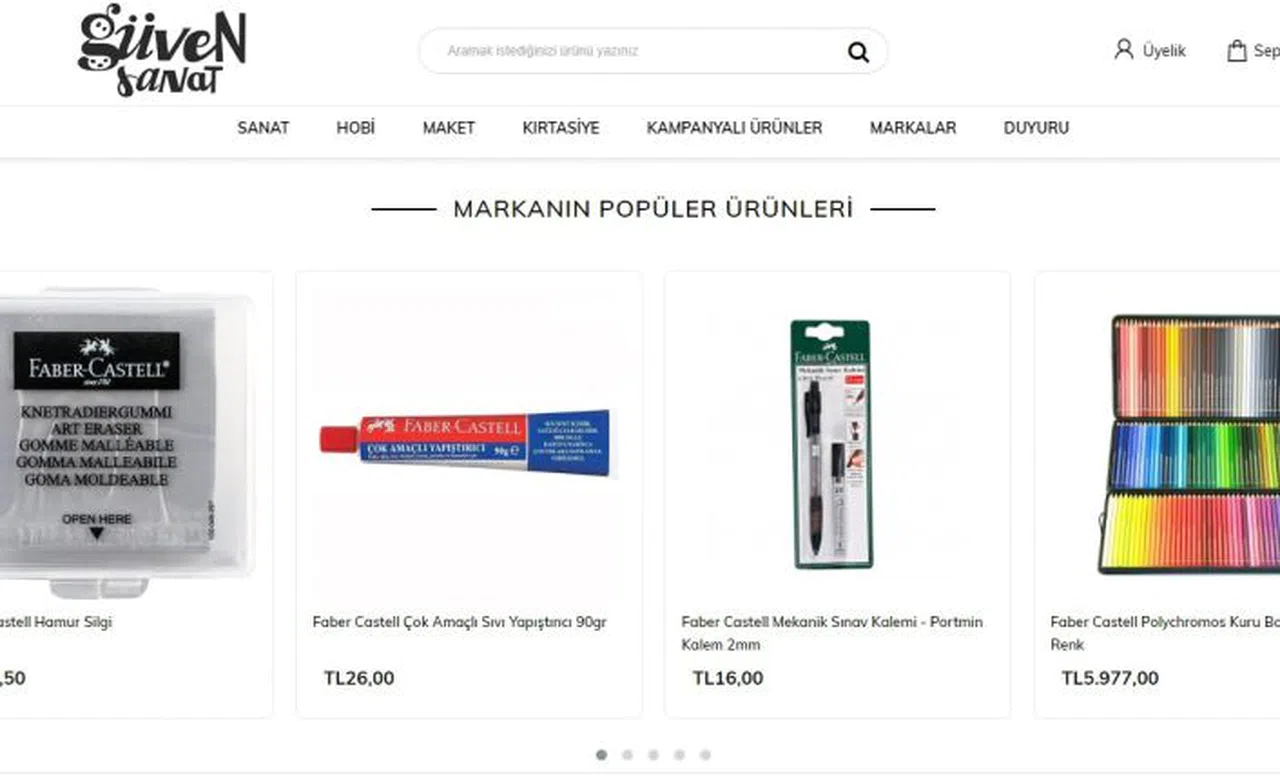Open the shopping bag cart icon
The height and width of the screenshot is (781, 1280).
tap(1237, 50)
